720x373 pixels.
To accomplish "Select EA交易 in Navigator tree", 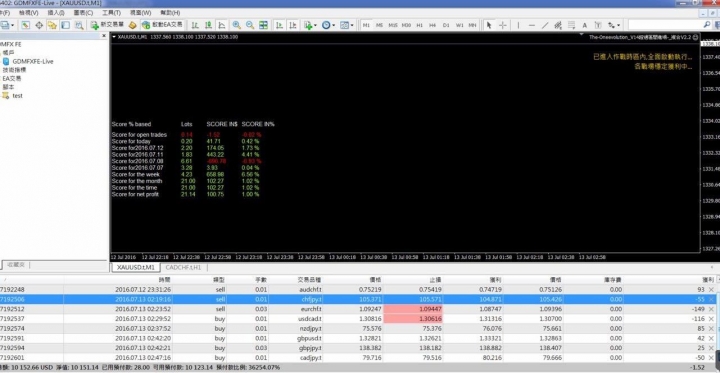I will (x=12, y=79).
